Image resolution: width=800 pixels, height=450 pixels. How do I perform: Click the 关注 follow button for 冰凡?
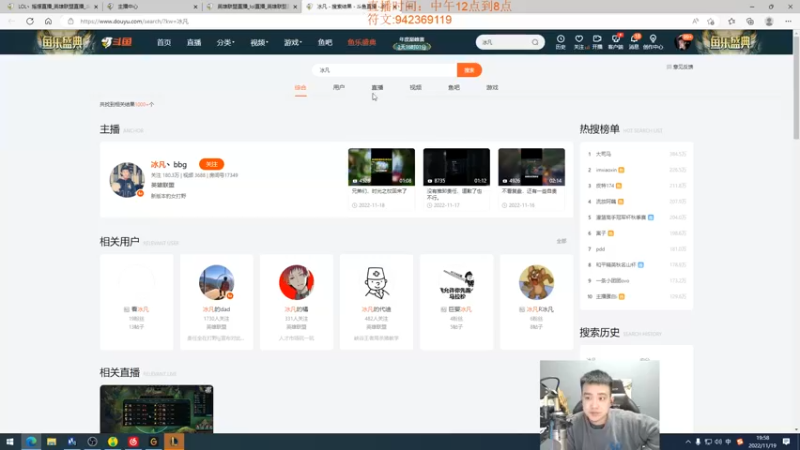211,164
